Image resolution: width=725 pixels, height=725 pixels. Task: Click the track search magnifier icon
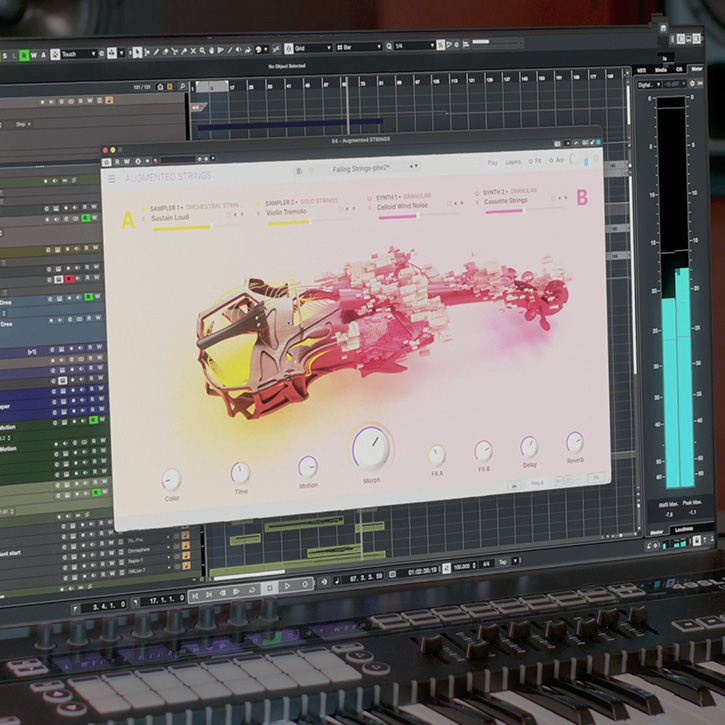pyautogui.click(x=183, y=86)
